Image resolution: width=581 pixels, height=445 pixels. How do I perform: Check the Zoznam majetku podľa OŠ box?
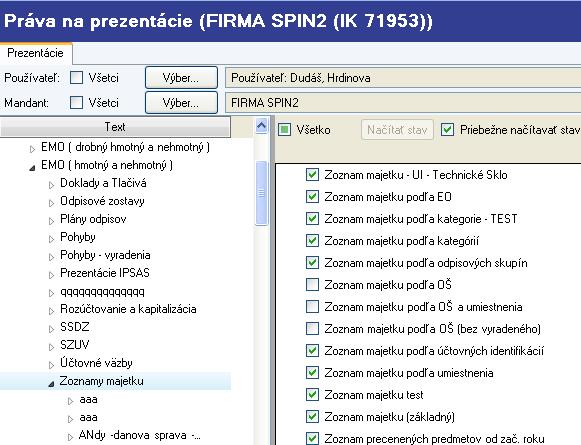312,285
